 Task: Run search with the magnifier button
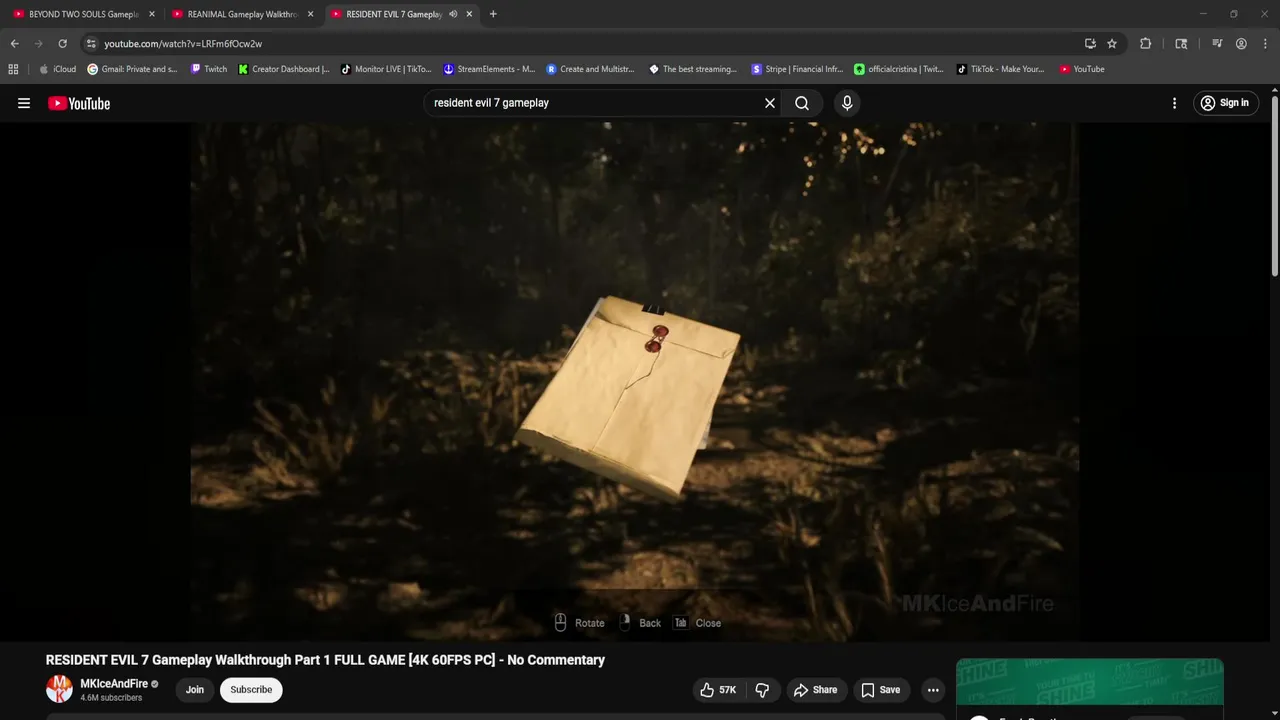coord(802,103)
